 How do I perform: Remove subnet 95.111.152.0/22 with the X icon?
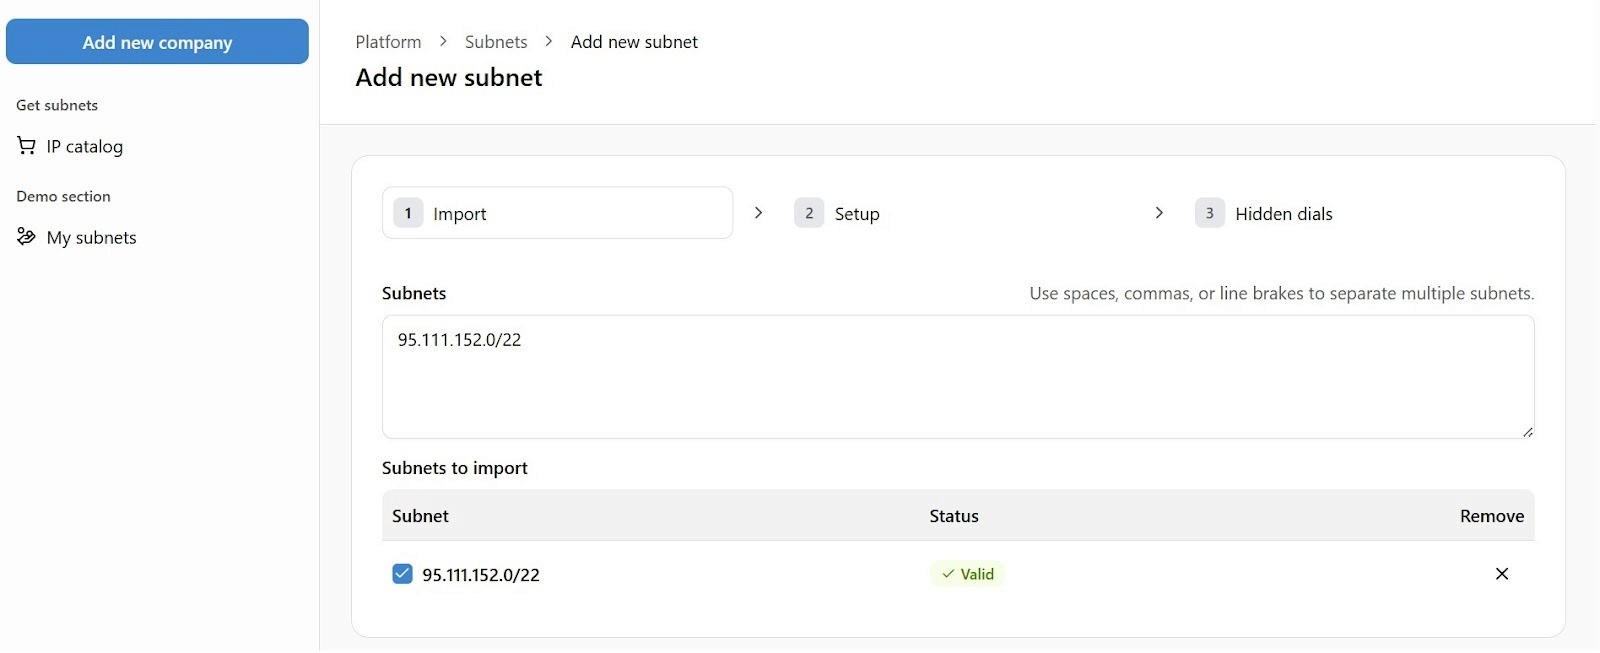[1501, 574]
